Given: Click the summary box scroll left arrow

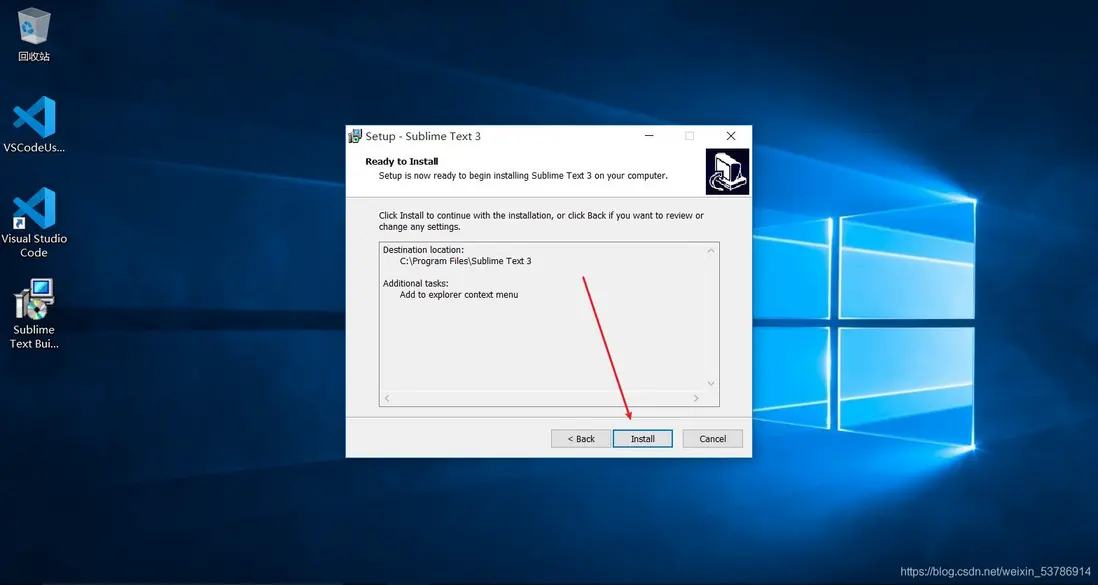Looking at the screenshot, I should 387,398.
